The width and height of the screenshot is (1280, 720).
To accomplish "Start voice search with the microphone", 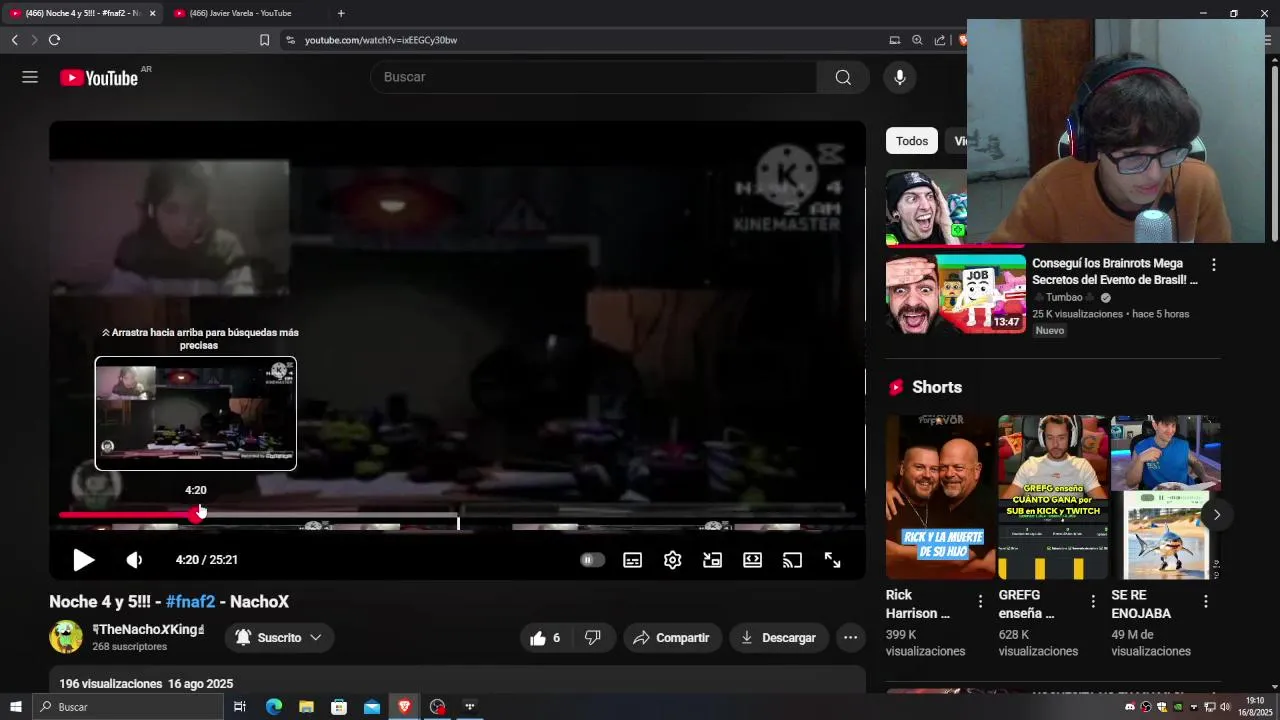I will tap(900, 77).
